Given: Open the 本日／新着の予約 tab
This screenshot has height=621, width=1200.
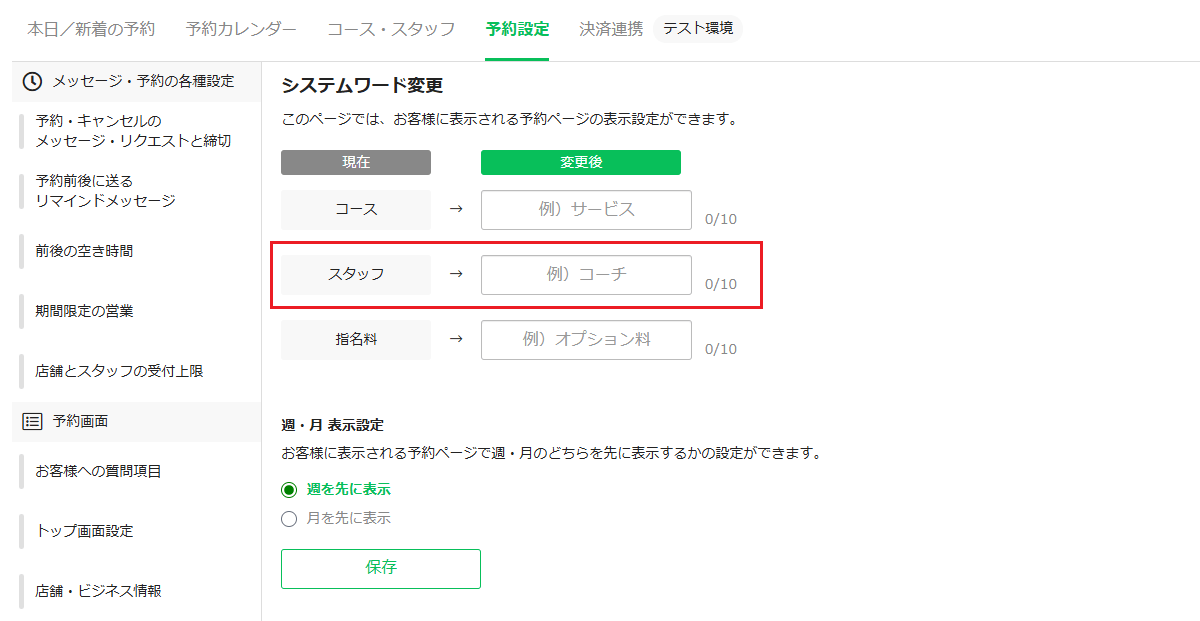Looking at the screenshot, I should [91, 29].
